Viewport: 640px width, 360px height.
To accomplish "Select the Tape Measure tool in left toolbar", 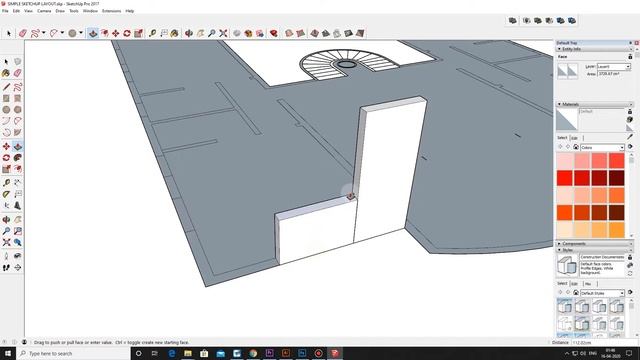I will click(6, 183).
